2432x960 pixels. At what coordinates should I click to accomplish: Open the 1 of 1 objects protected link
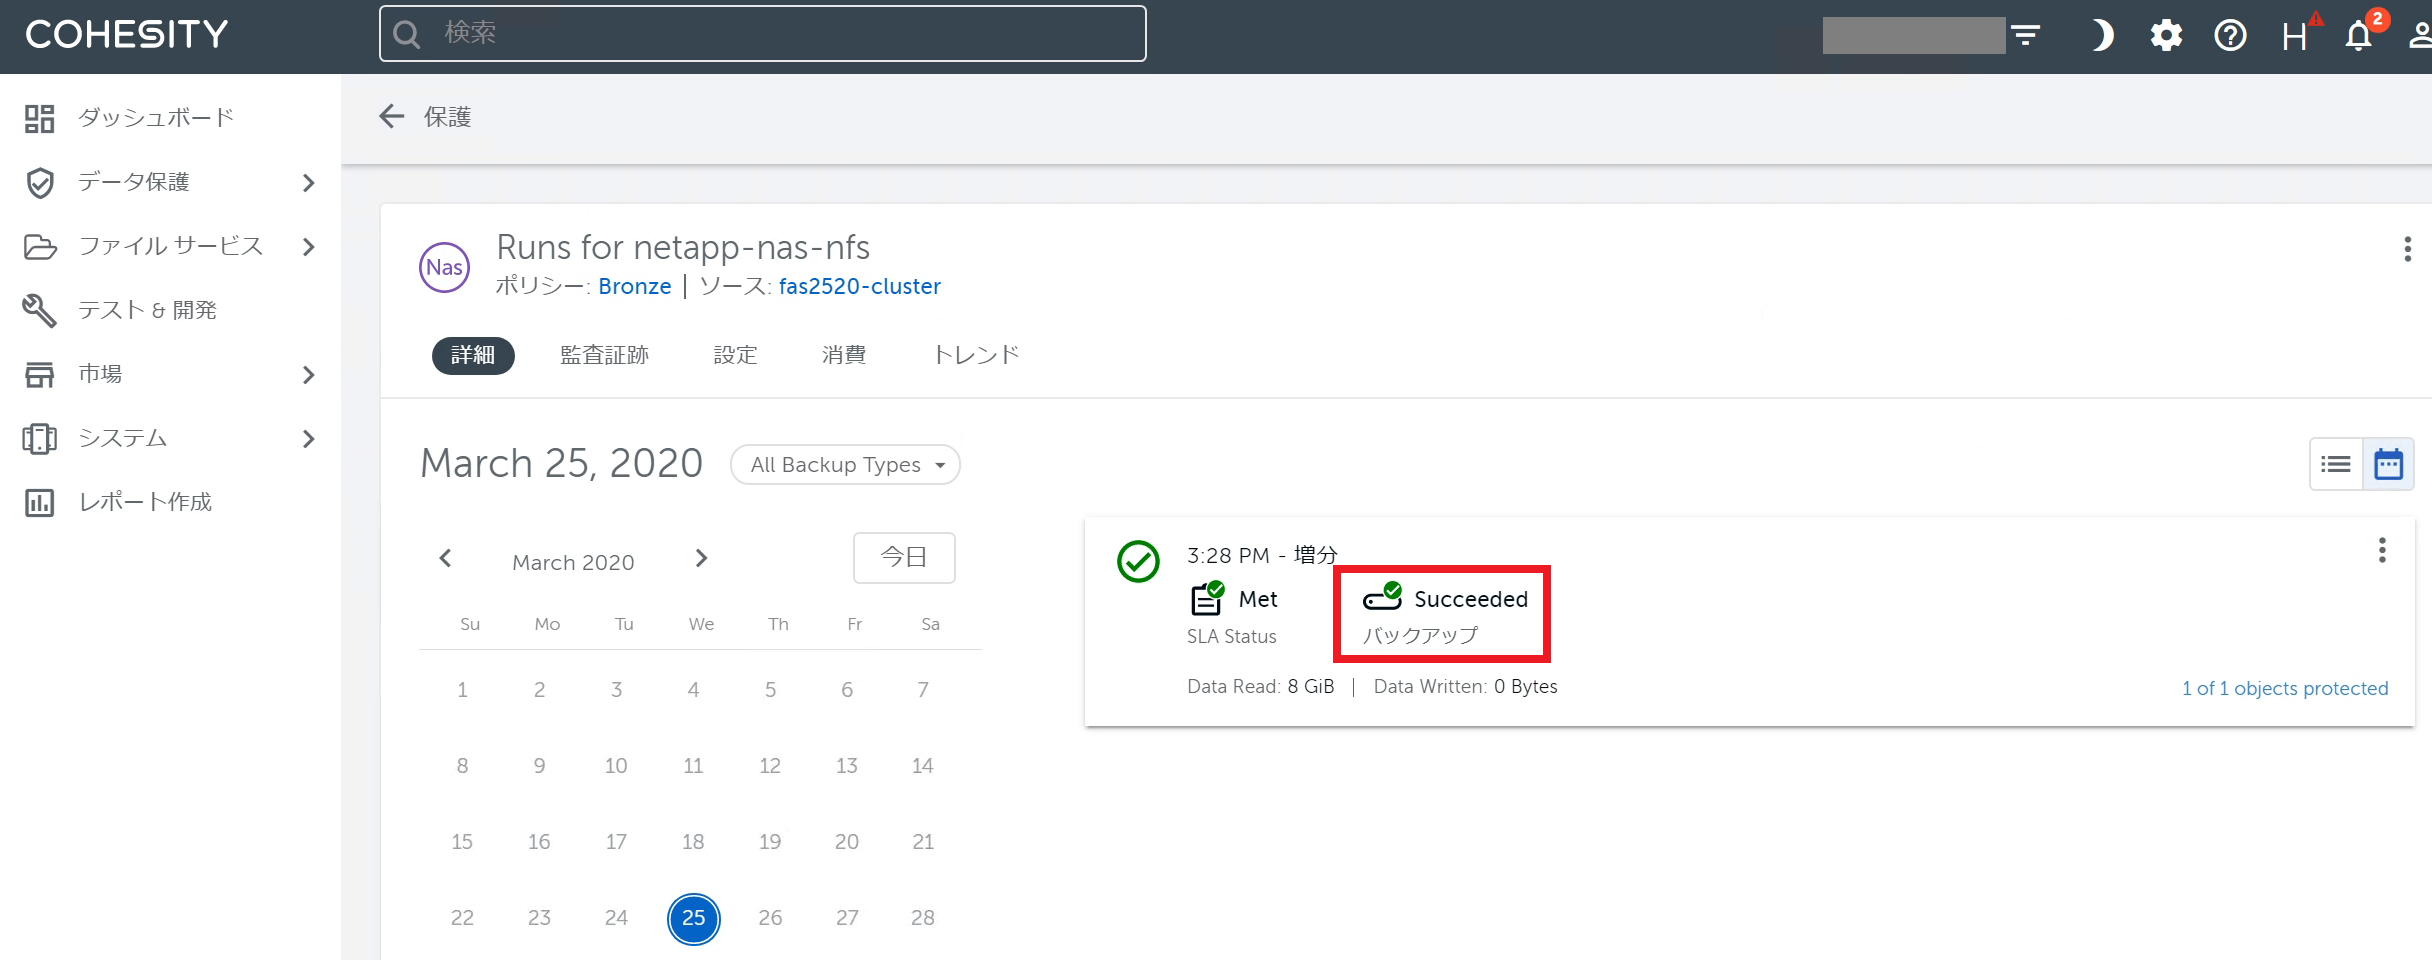2285,688
